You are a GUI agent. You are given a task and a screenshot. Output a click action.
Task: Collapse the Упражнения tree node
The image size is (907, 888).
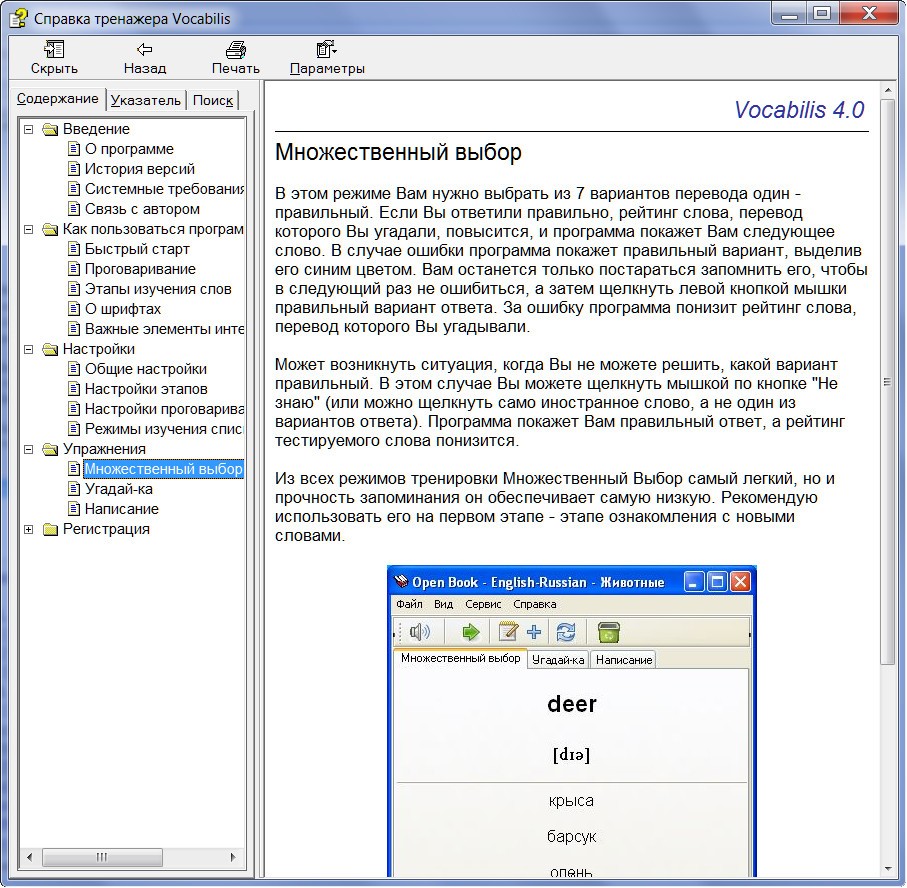pyautogui.click(x=28, y=449)
